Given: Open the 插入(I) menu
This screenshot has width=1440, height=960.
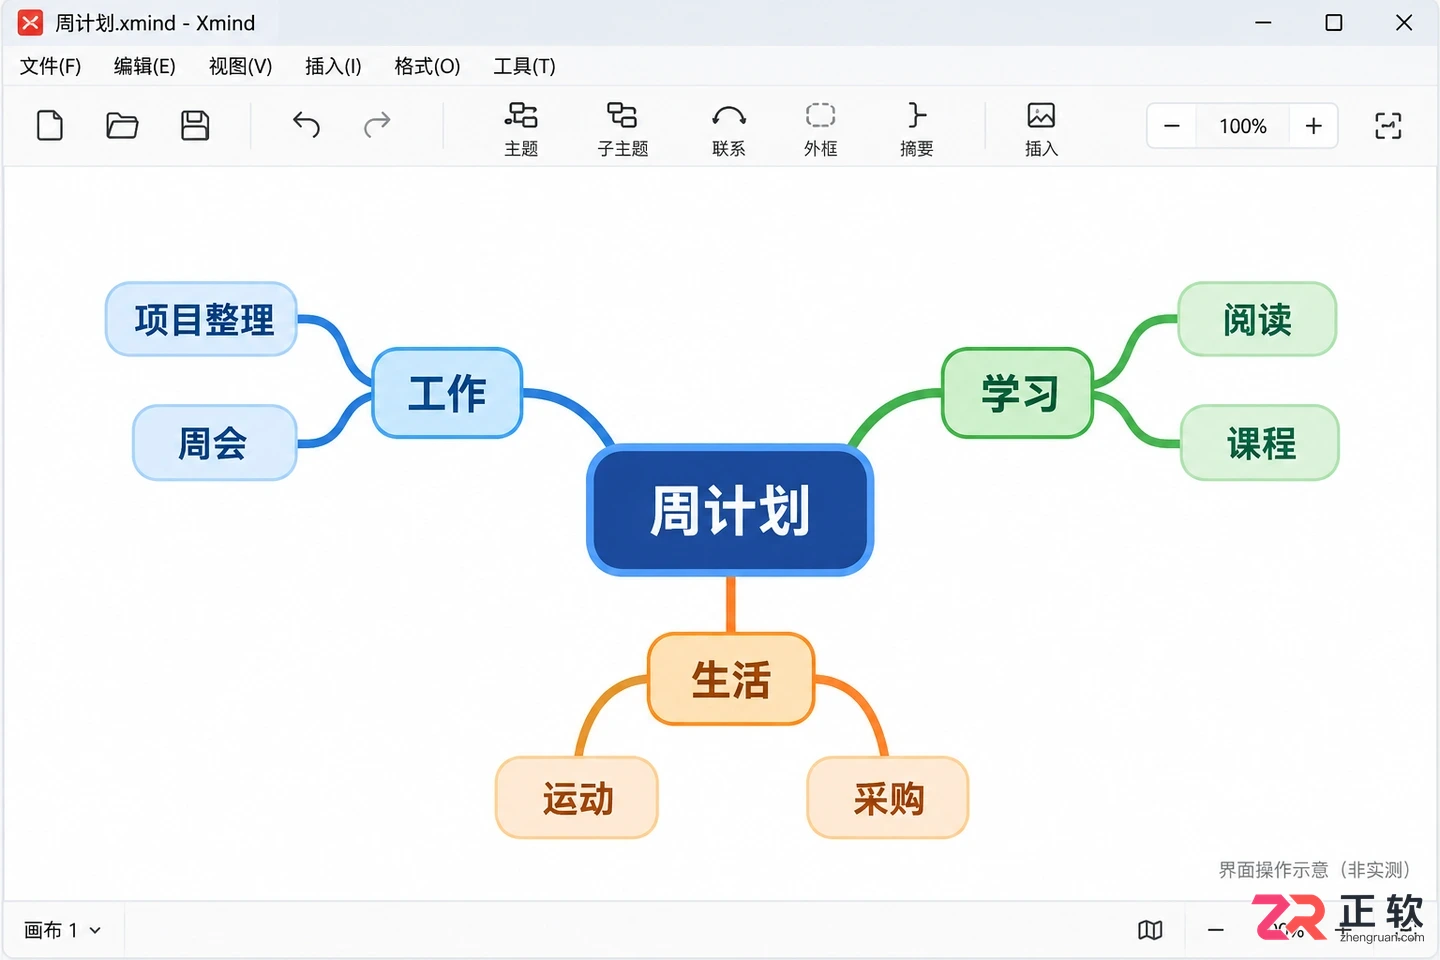Looking at the screenshot, I should point(333,66).
